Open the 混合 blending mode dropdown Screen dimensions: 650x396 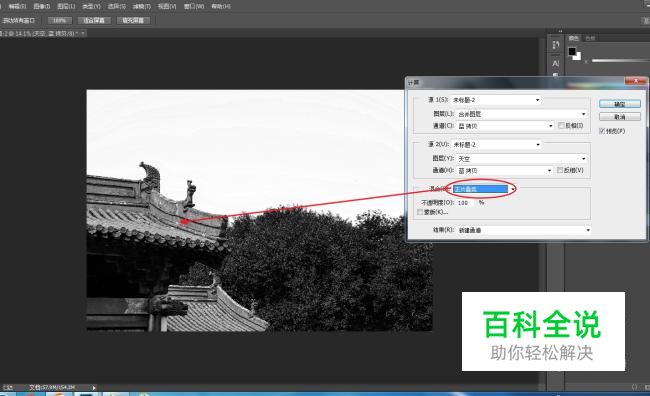coord(484,189)
